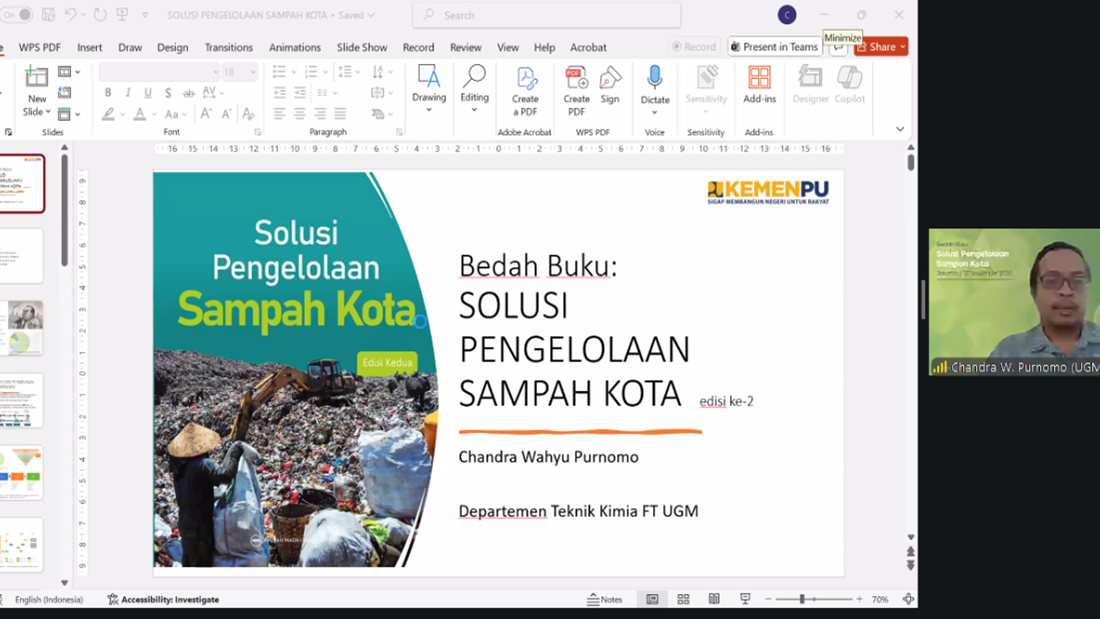This screenshot has width=1100, height=619.
Task: Apply the text highlight color
Action: click(108, 114)
